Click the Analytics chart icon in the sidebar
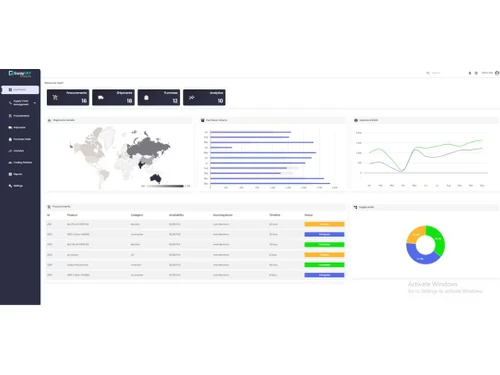 10,151
